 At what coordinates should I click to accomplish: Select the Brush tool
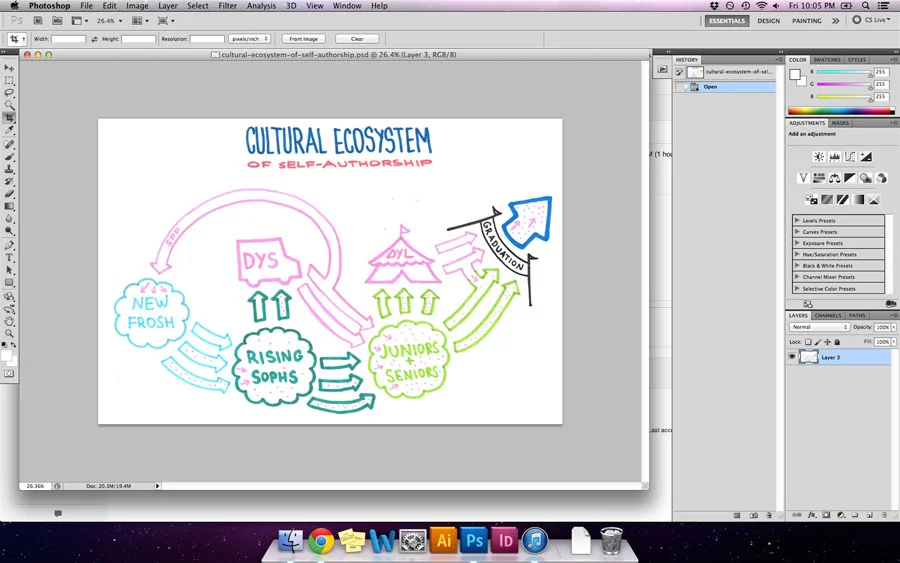click(x=9, y=157)
